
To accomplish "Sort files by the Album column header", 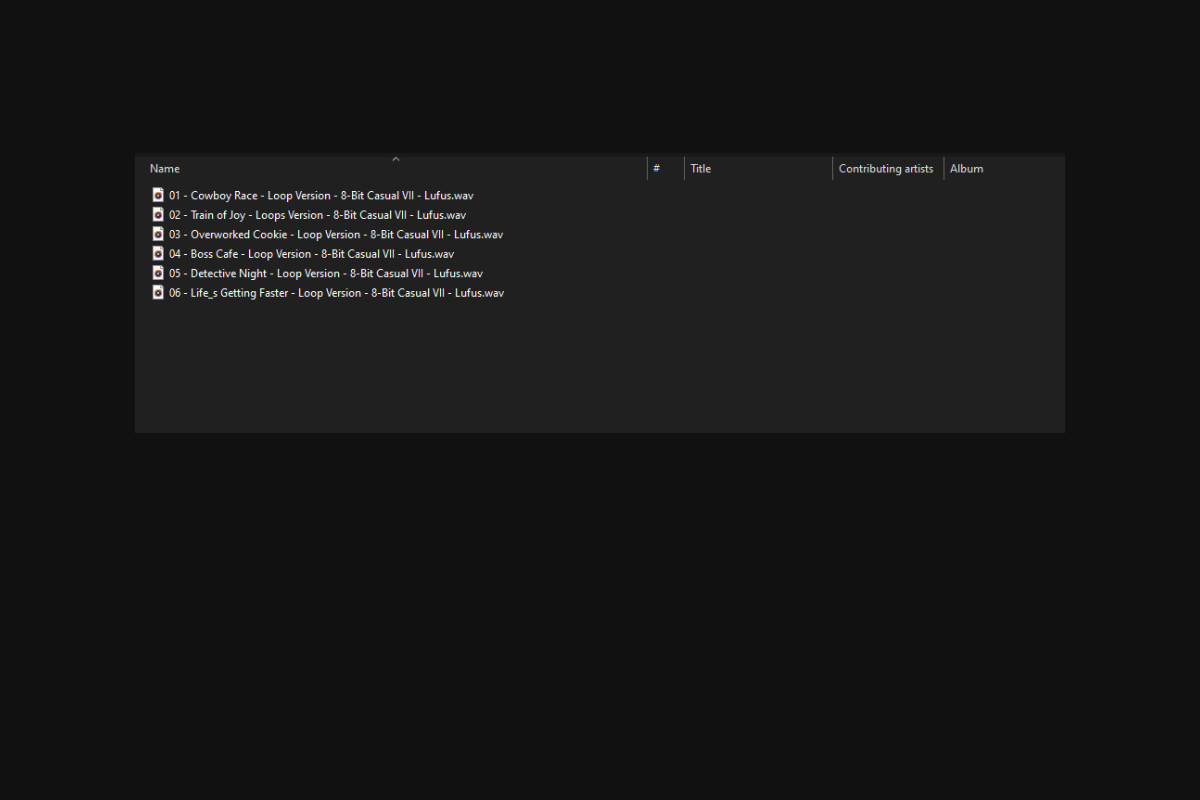I will click(x=967, y=169).
